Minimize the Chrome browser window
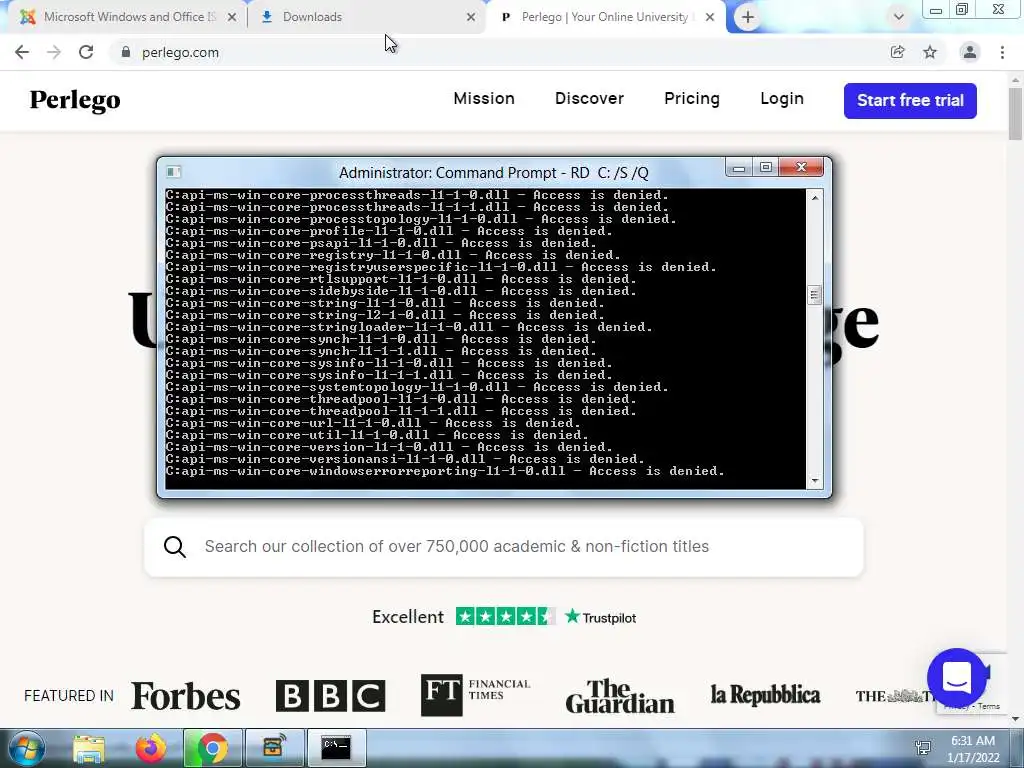 coord(936,10)
